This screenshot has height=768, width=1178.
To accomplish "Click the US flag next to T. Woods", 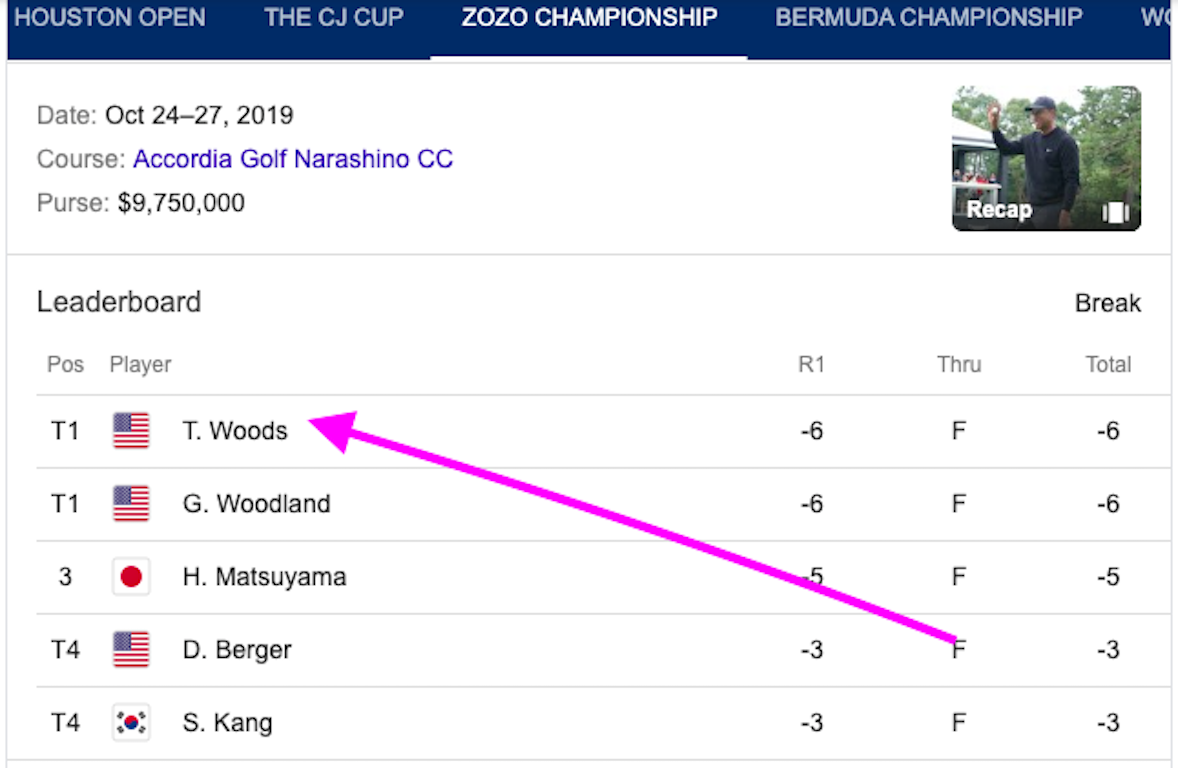I will [x=131, y=431].
